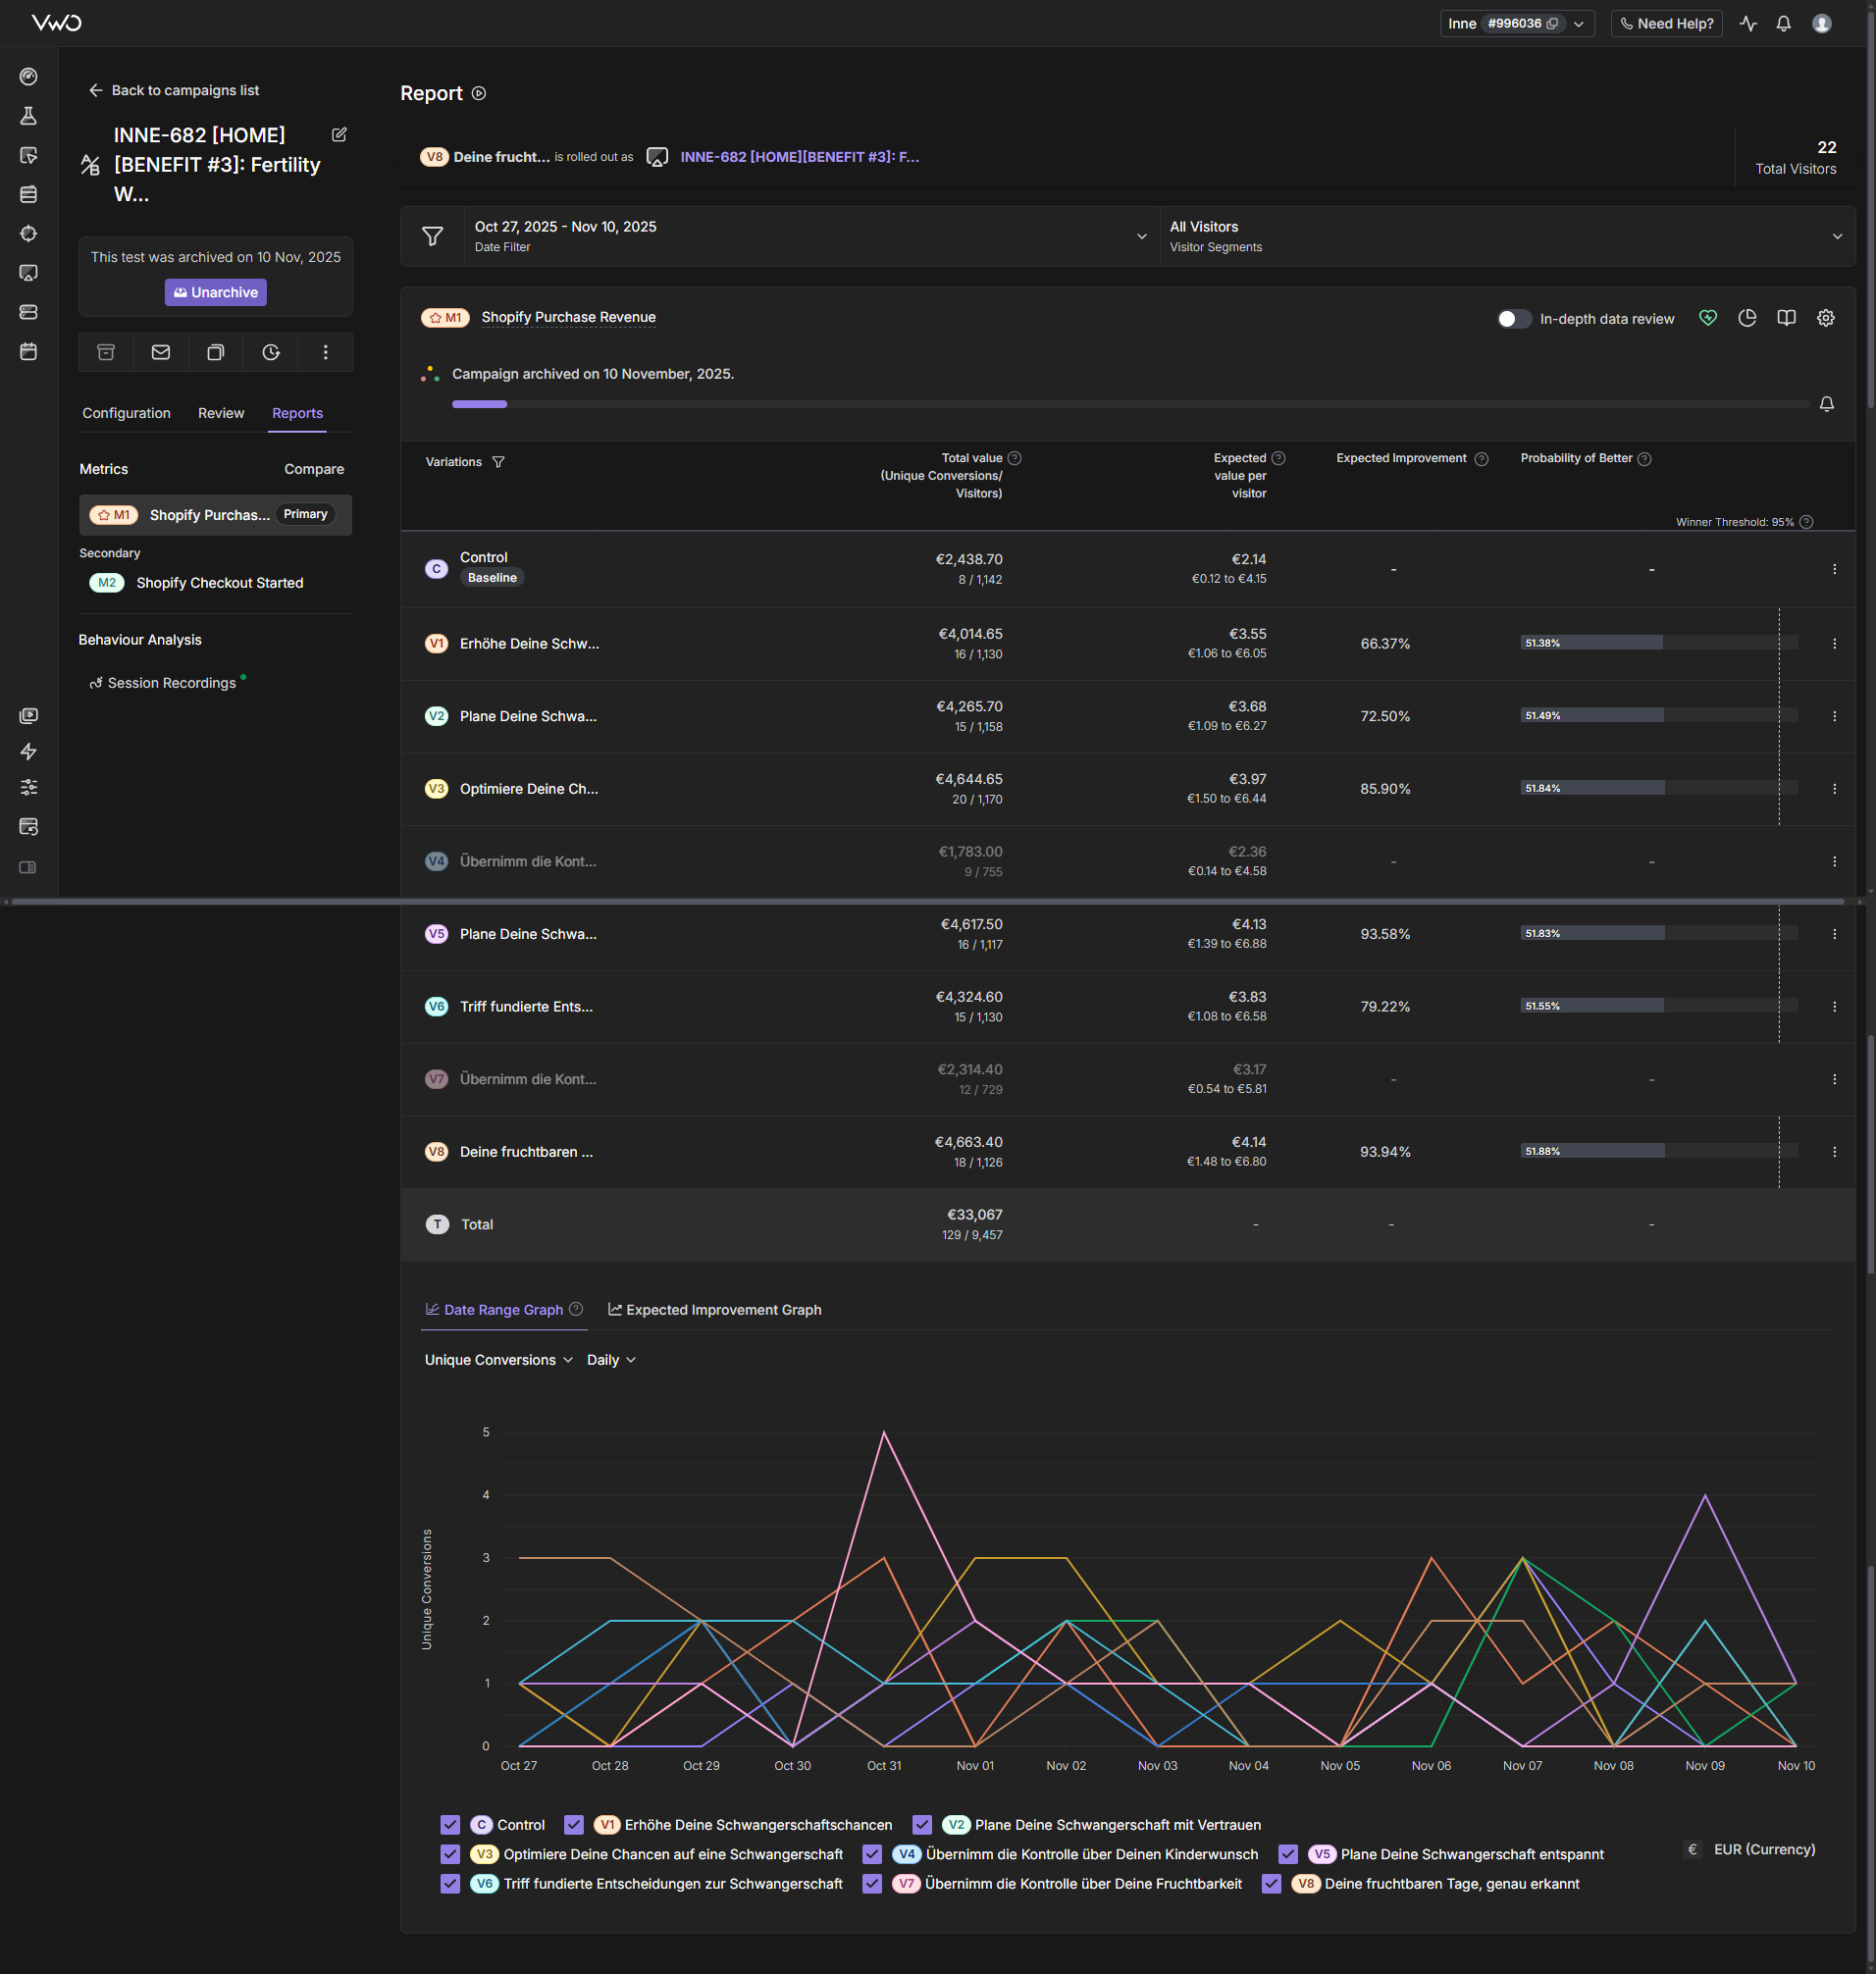
Task: Click the user profile avatar icon
Action: coord(1821,24)
